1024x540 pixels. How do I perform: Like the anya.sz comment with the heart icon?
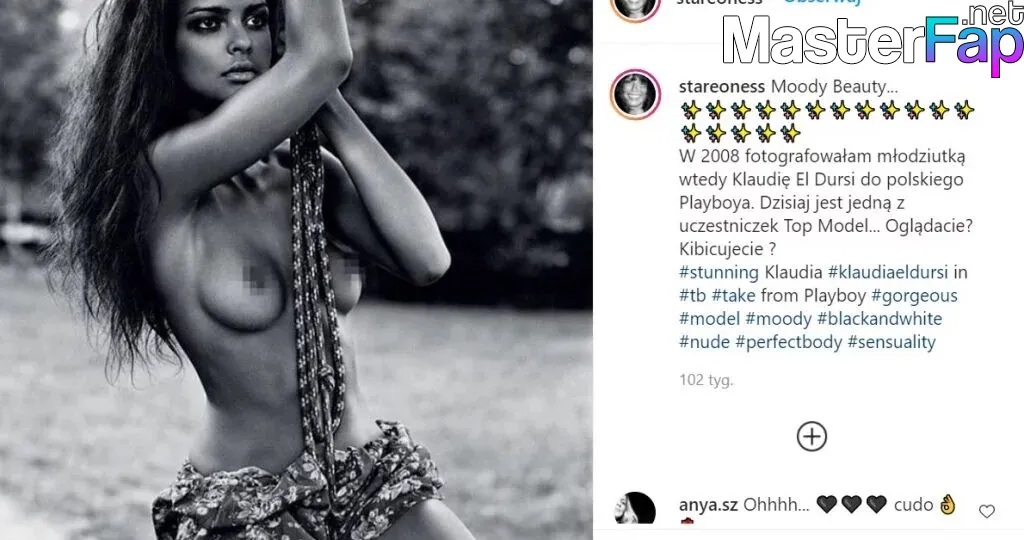986,511
